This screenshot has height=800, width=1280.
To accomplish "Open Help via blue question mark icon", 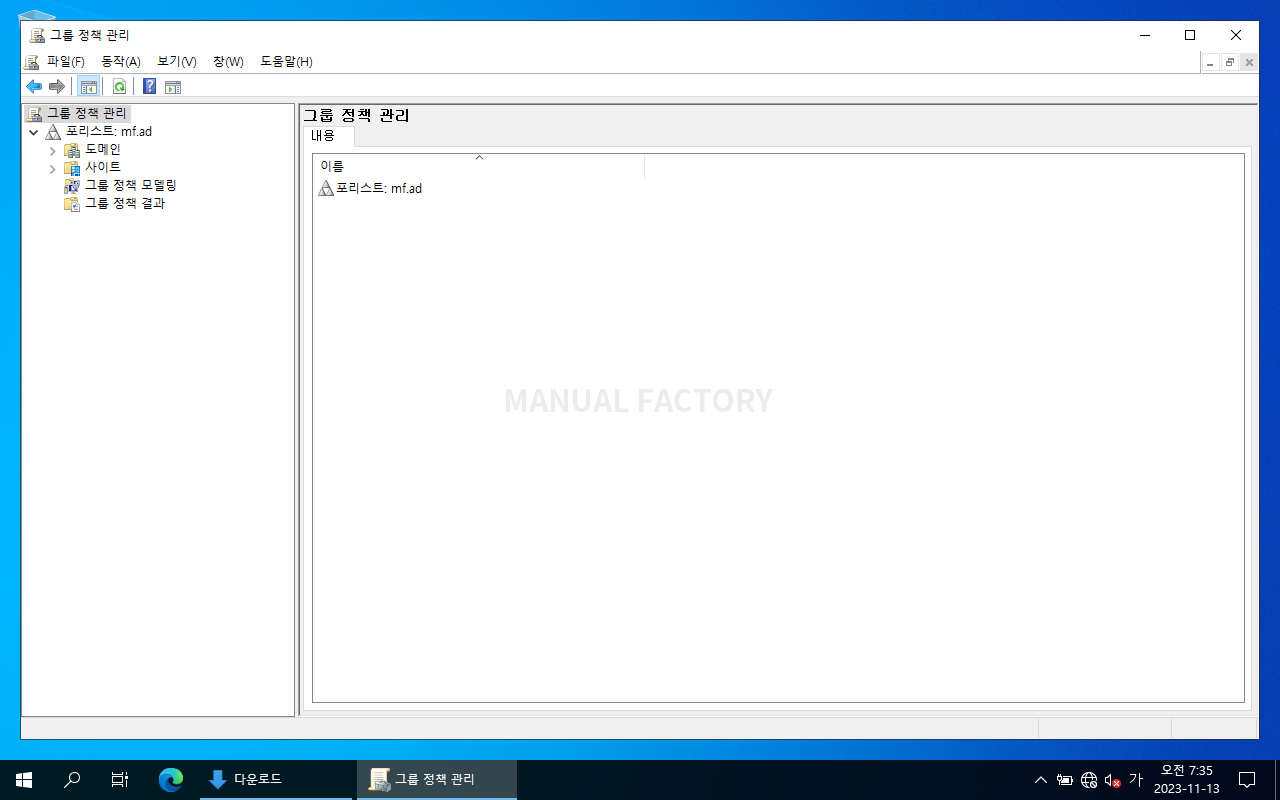I will point(149,87).
